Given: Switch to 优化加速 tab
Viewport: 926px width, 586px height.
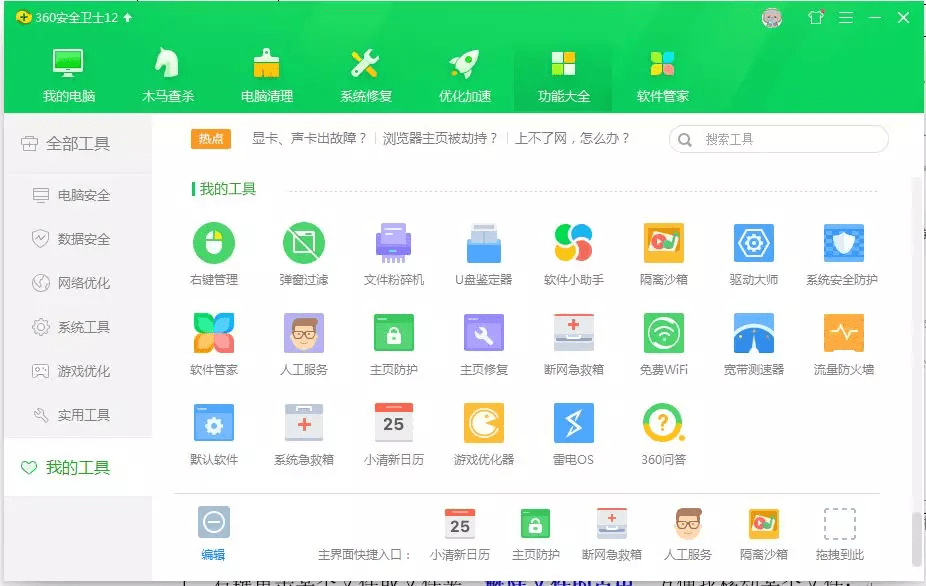Looking at the screenshot, I should [x=465, y=76].
